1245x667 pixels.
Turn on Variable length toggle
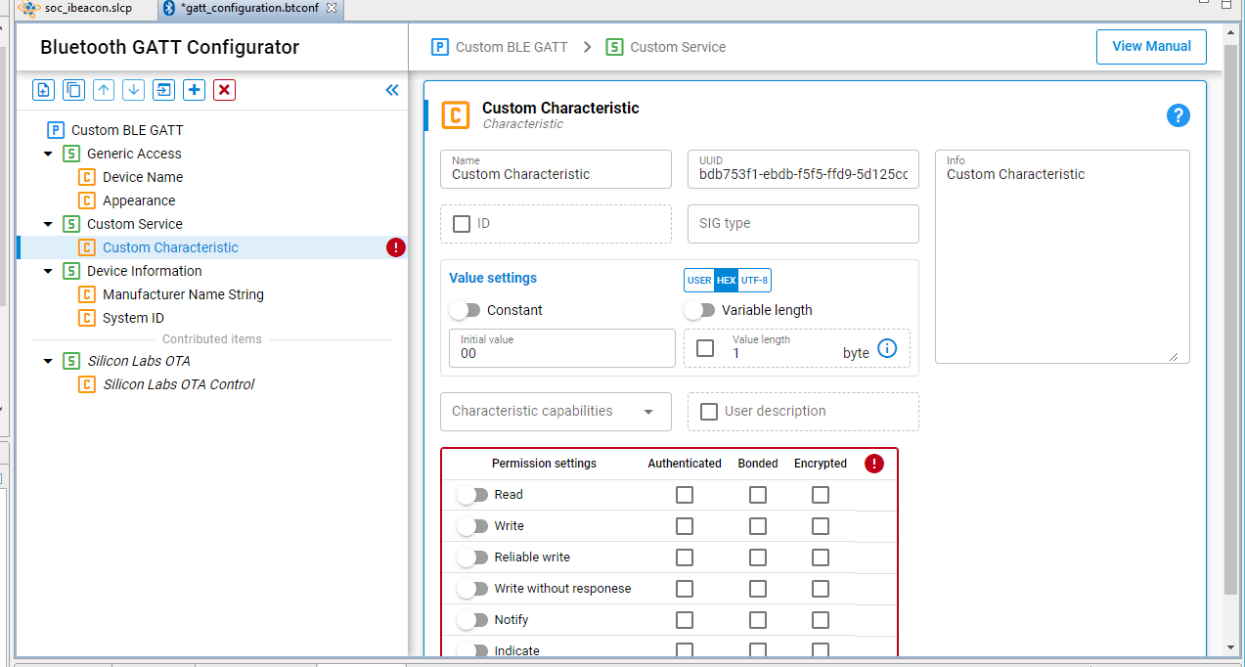(x=699, y=310)
